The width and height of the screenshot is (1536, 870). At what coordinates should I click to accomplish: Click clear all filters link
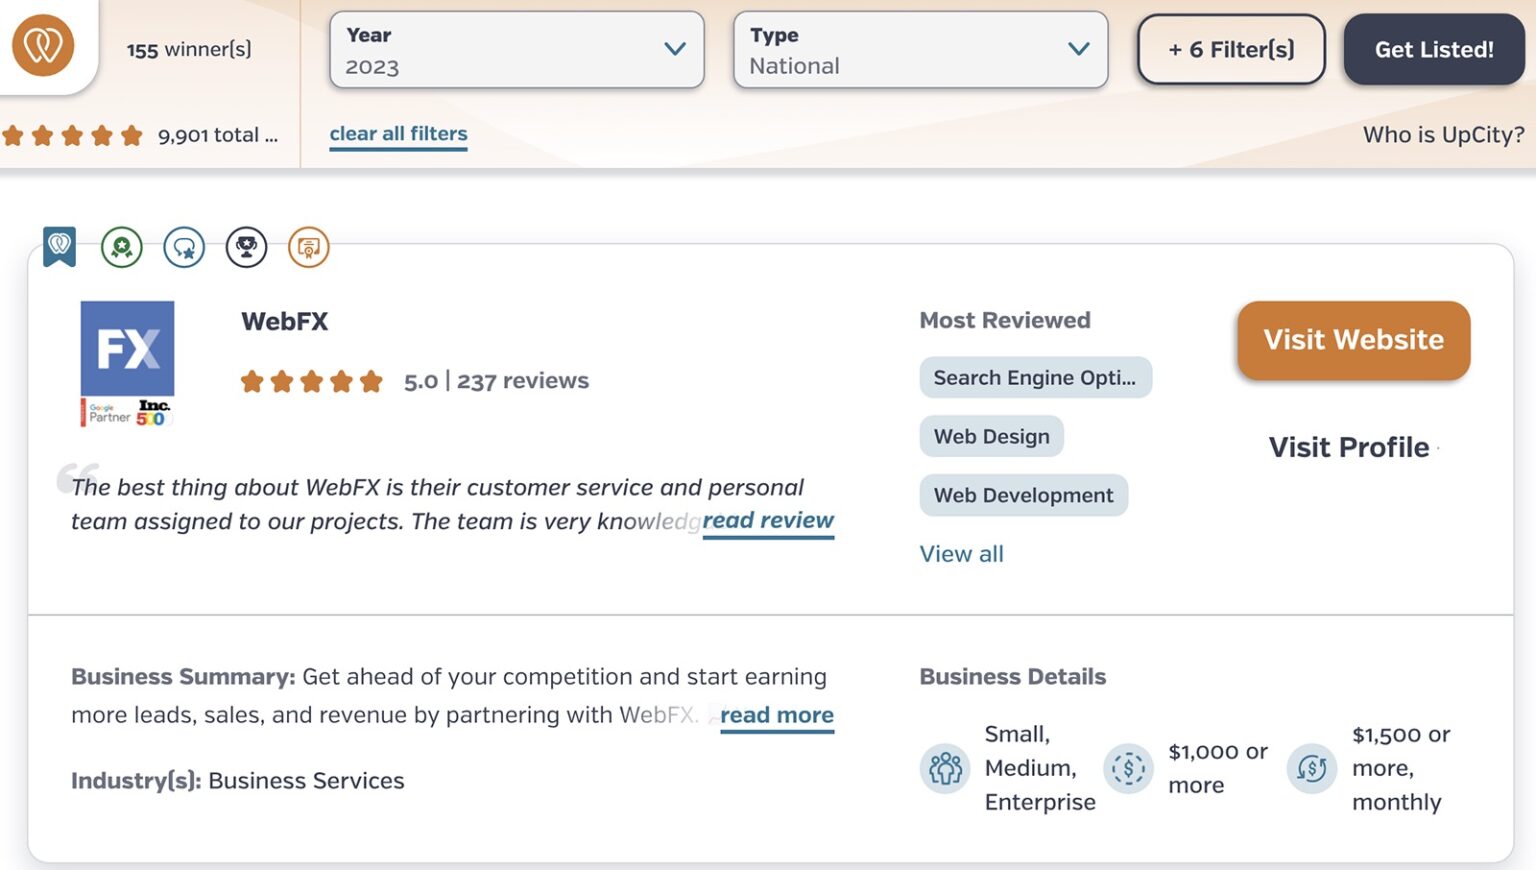coord(399,134)
